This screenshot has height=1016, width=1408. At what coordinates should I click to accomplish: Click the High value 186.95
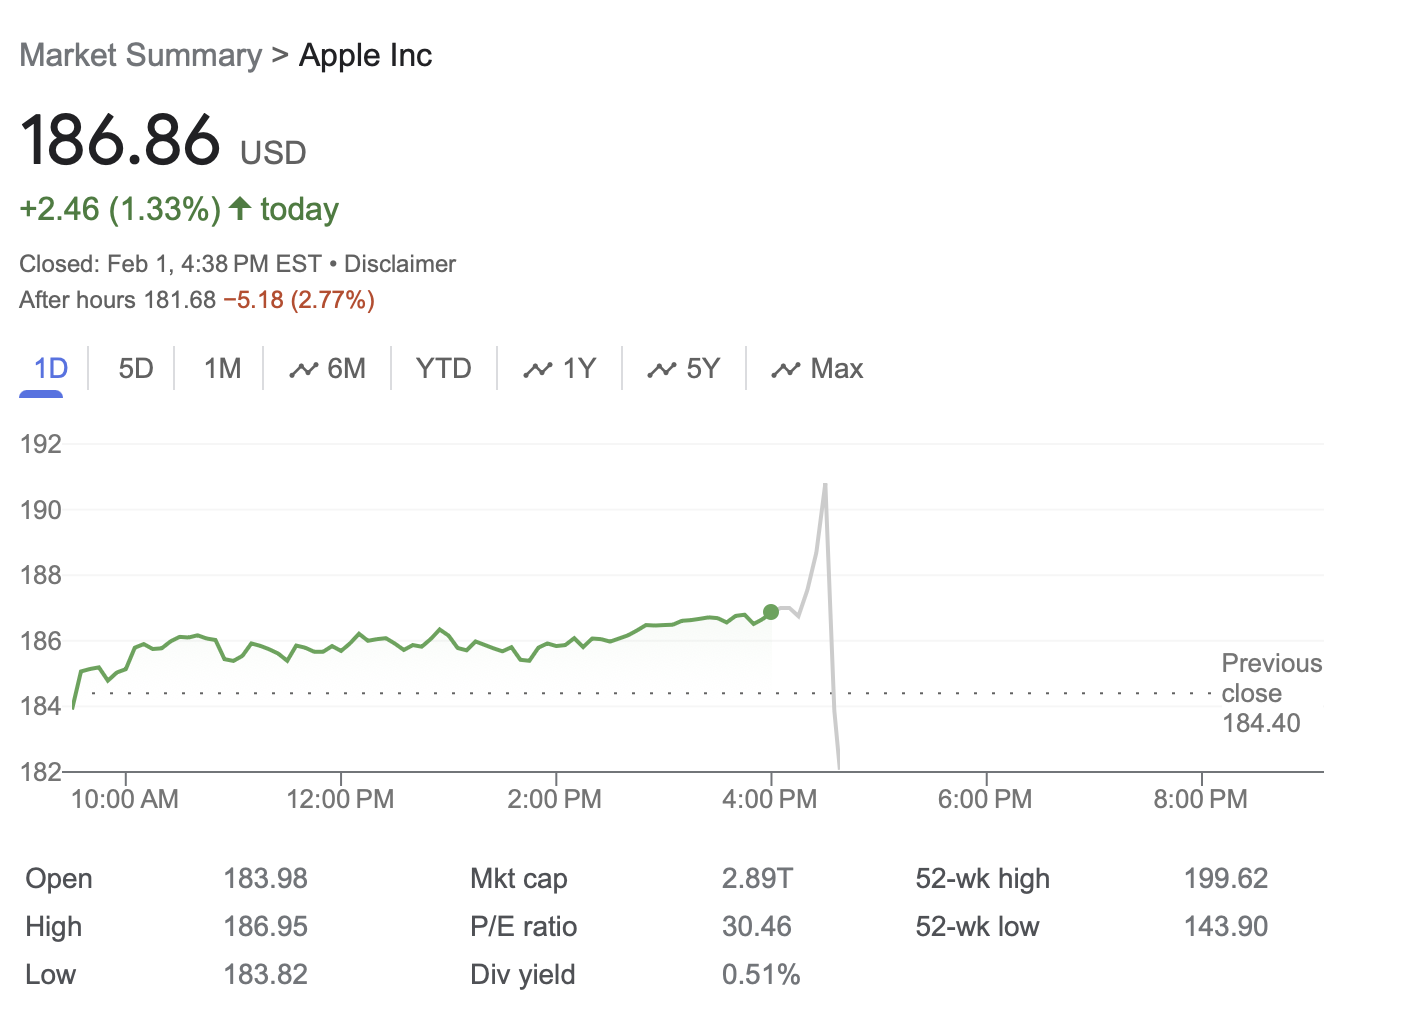[x=265, y=927]
